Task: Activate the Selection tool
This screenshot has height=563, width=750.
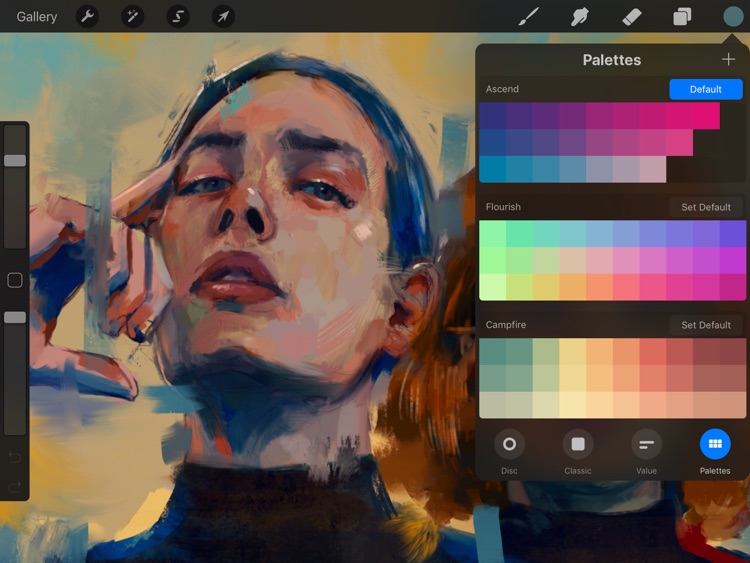Action: (x=178, y=16)
